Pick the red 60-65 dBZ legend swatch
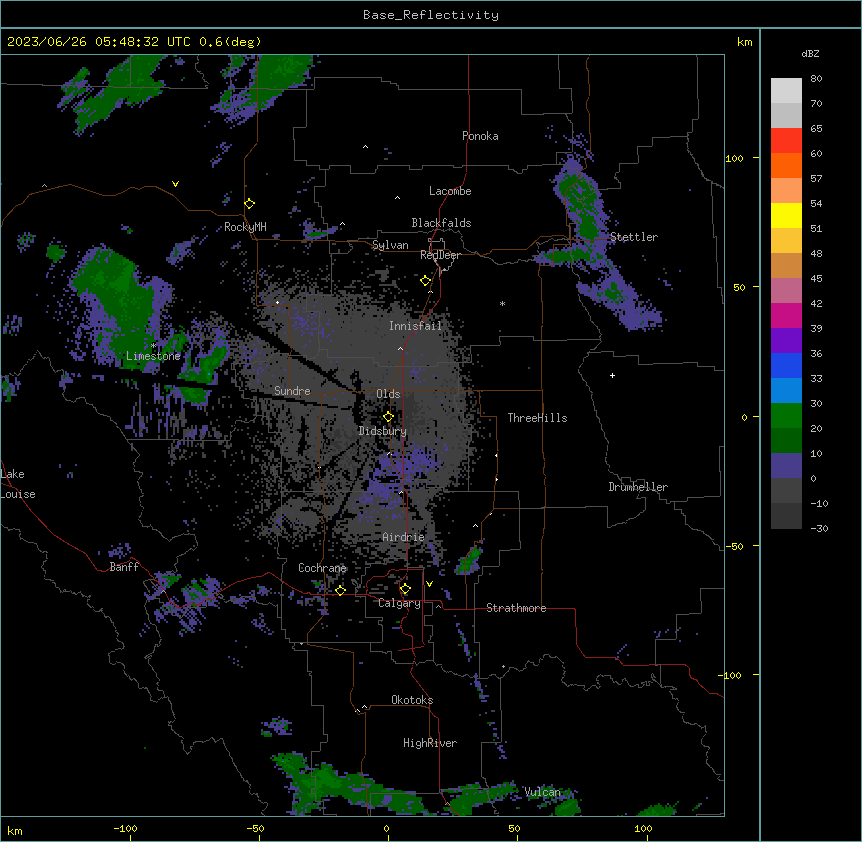862x842 pixels. click(x=786, y=141)
